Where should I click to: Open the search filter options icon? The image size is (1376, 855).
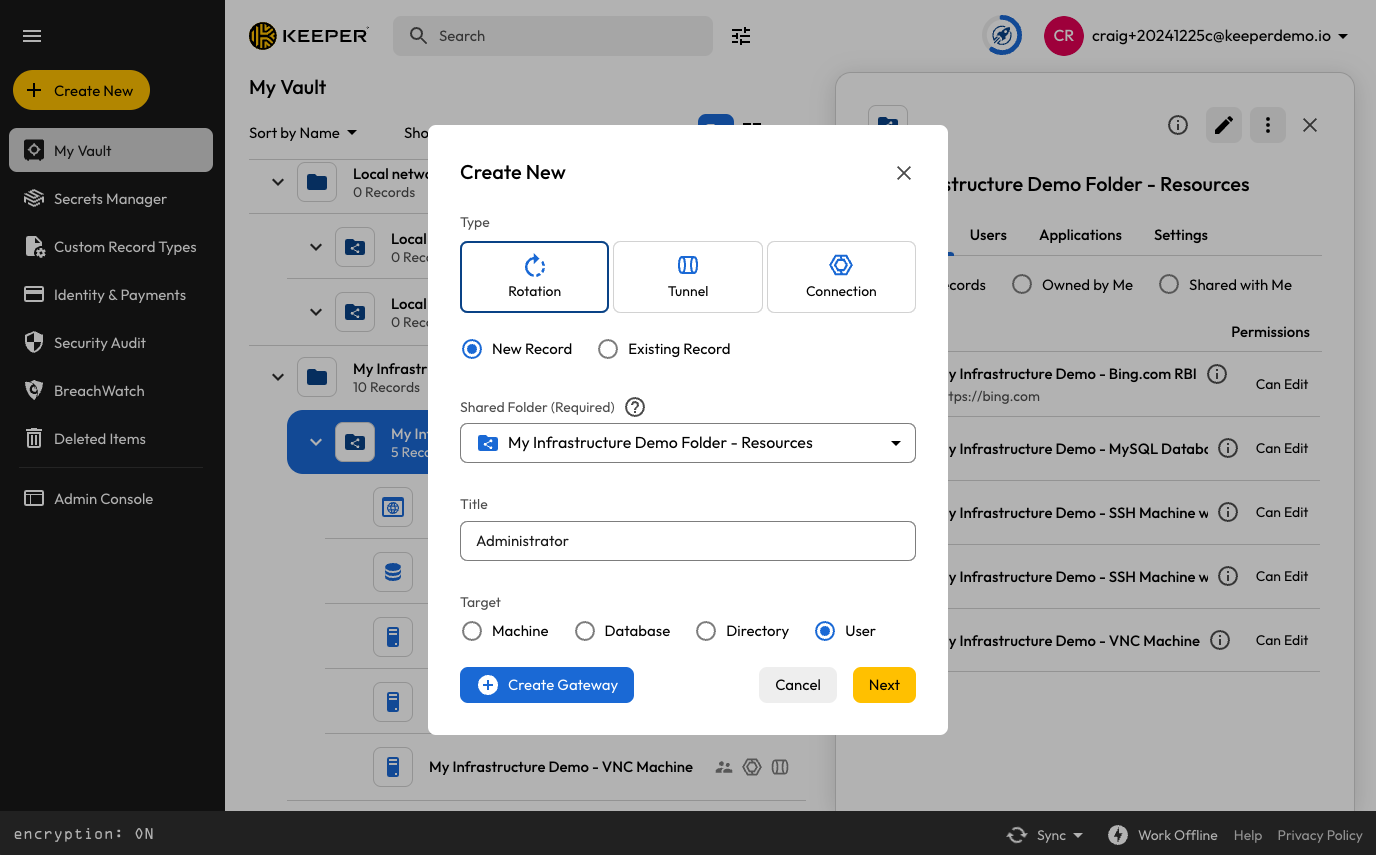pos(741,36)
